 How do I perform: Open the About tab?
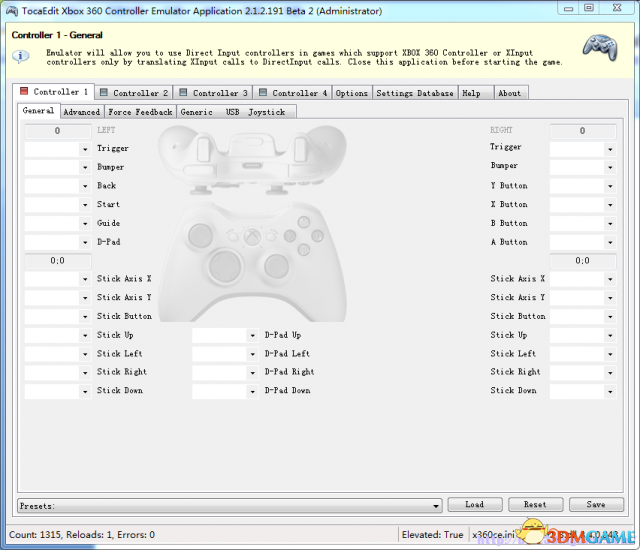(511, 93)
